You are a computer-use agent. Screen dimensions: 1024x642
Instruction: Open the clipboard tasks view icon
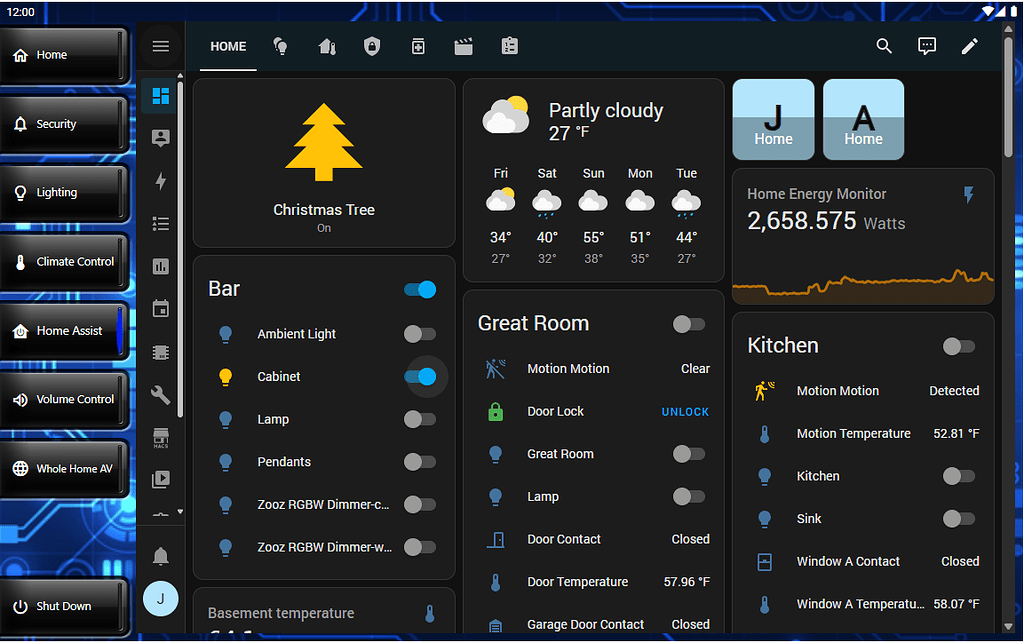click(x=509, y=46)
